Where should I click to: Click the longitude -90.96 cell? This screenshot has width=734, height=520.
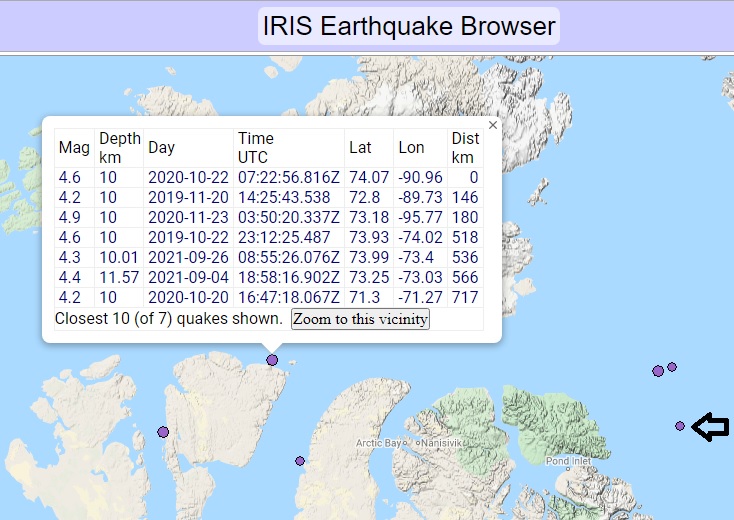pyautogui.click(x=420, y=177)
